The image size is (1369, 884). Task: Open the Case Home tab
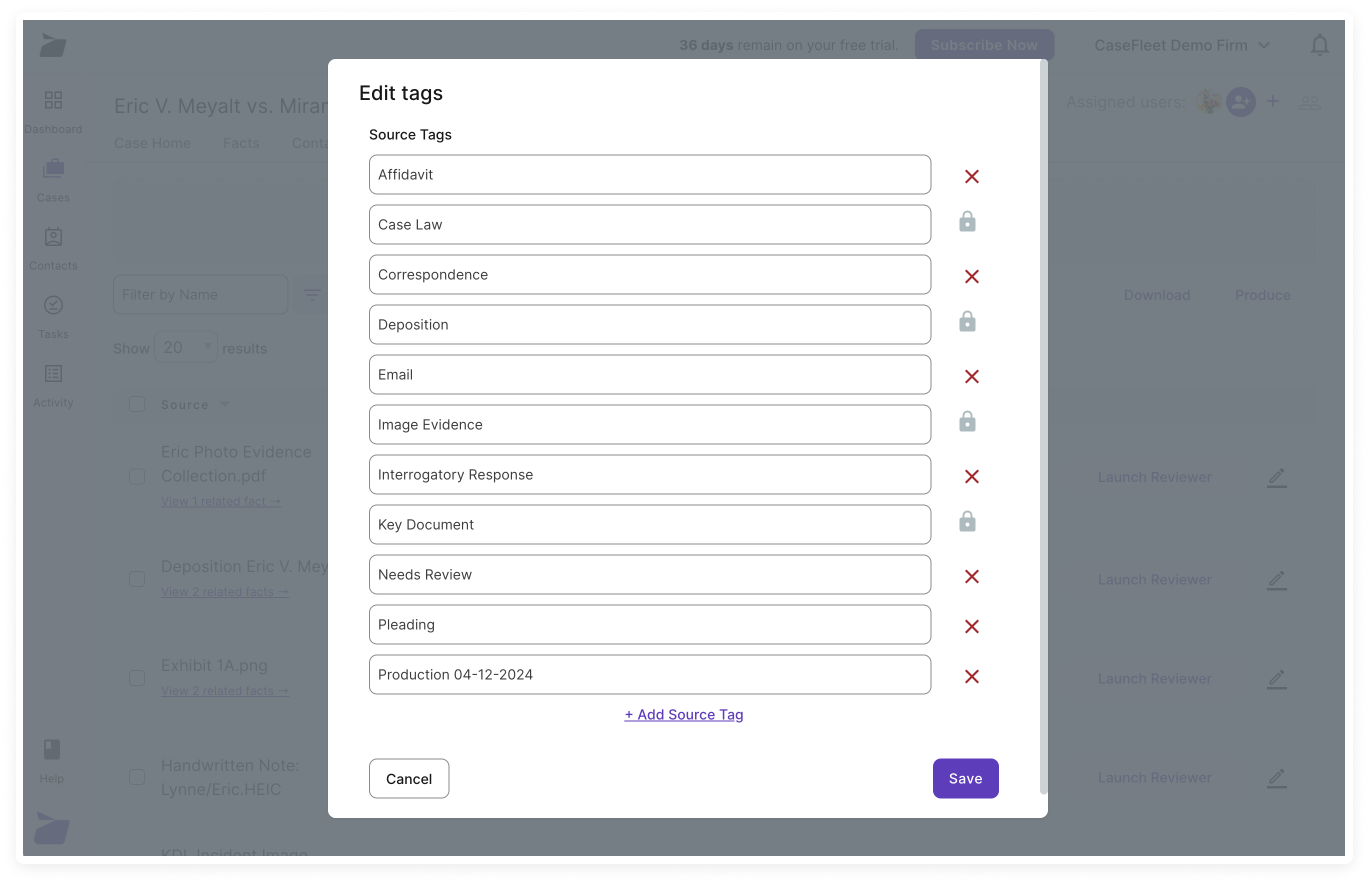152,143
